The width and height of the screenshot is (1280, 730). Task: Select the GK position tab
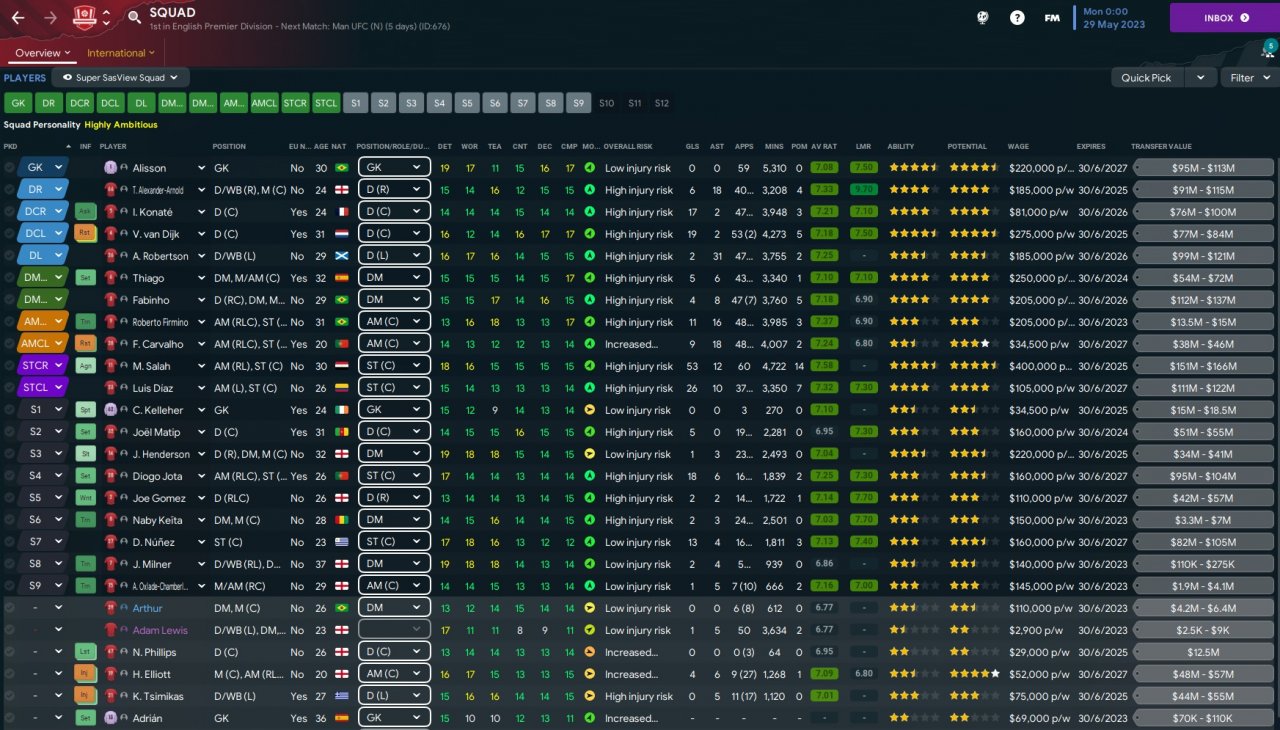pyautogui.click(x=18, y=102)
